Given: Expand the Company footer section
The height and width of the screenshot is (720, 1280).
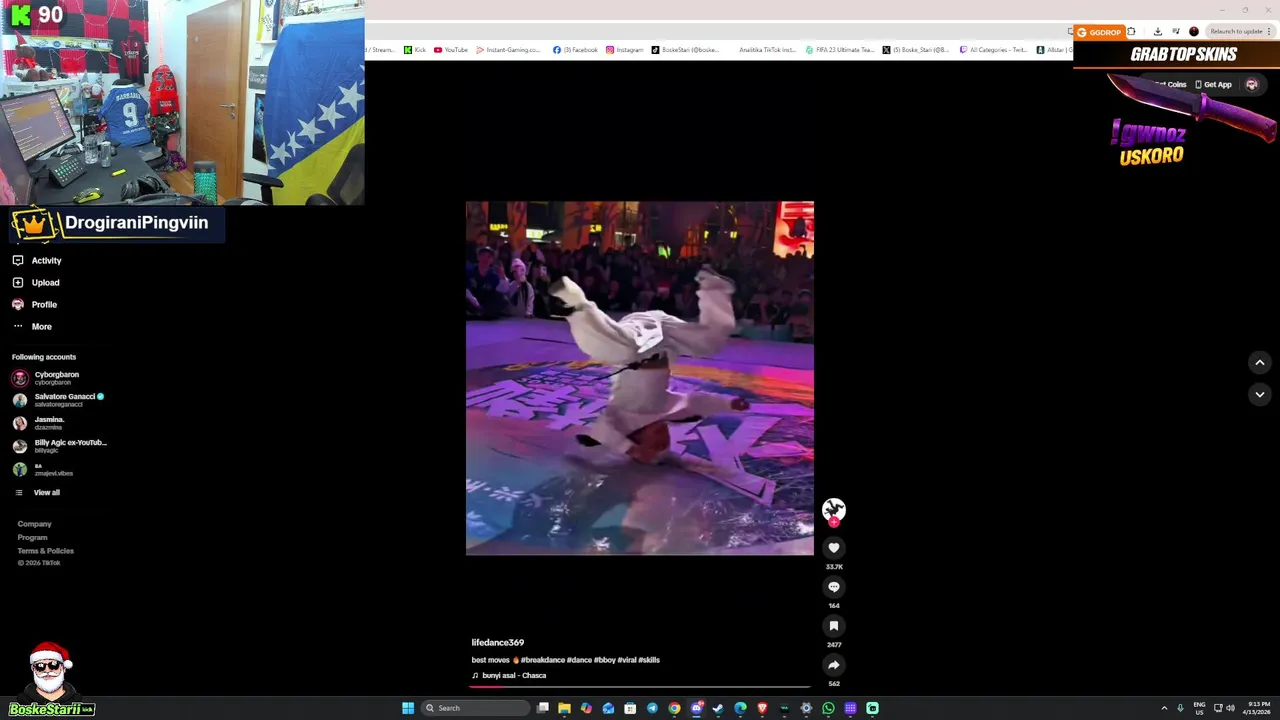Looking at the screenshot, I should [34, 524].
